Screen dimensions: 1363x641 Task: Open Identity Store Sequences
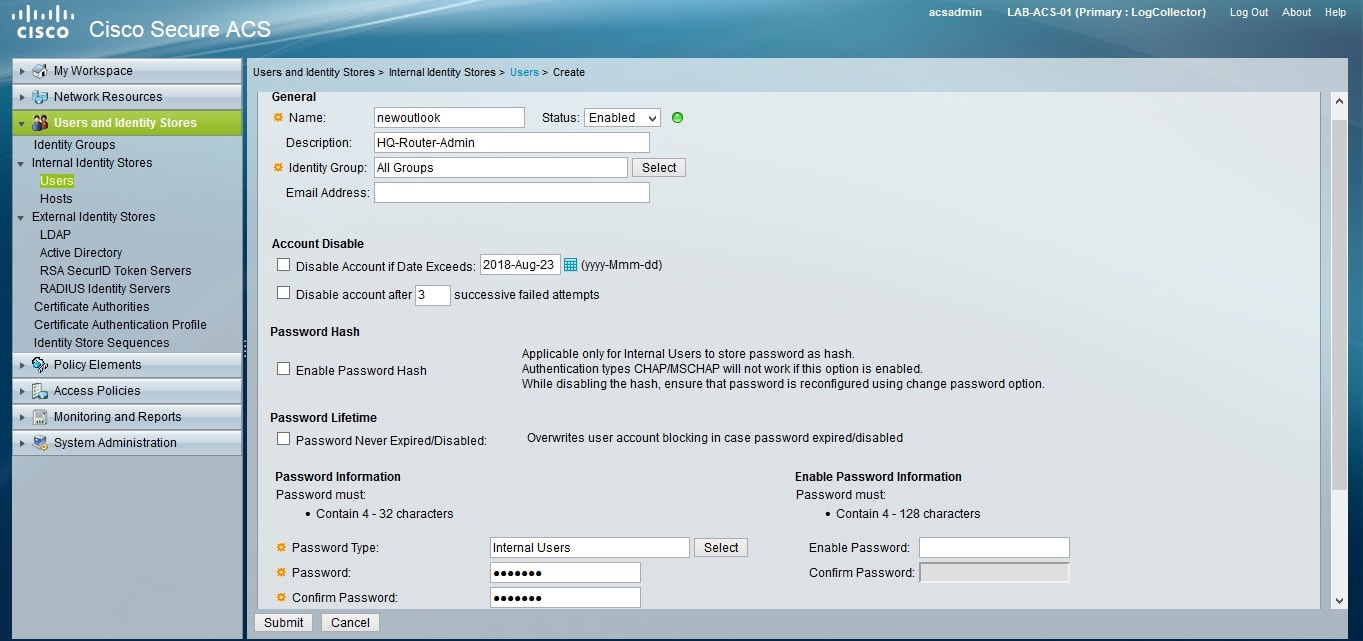101,343
